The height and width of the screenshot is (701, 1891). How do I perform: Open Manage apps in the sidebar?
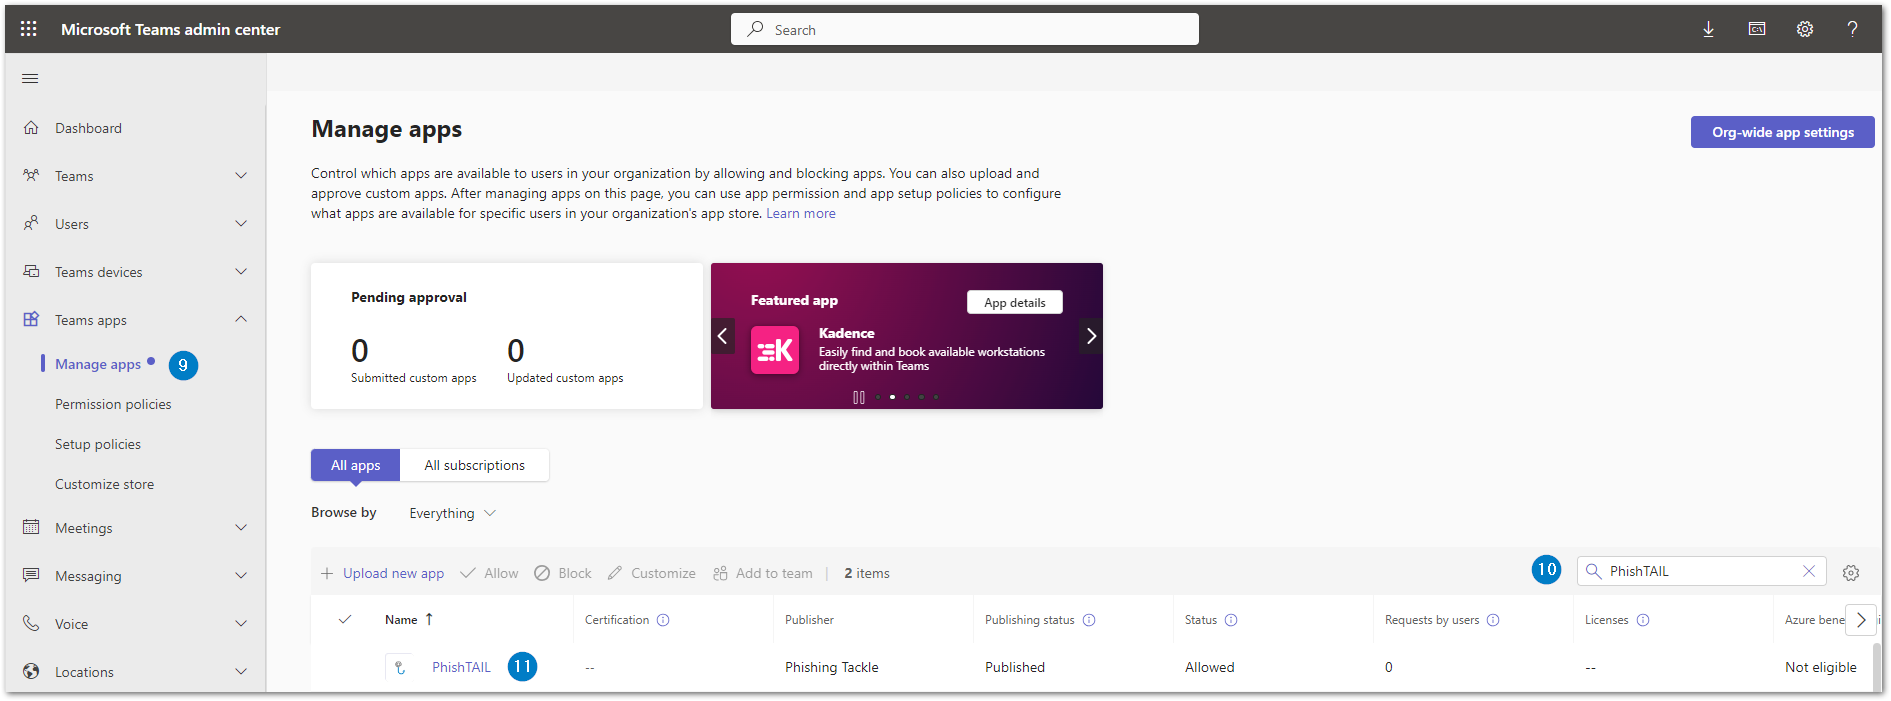click(98, 364)
